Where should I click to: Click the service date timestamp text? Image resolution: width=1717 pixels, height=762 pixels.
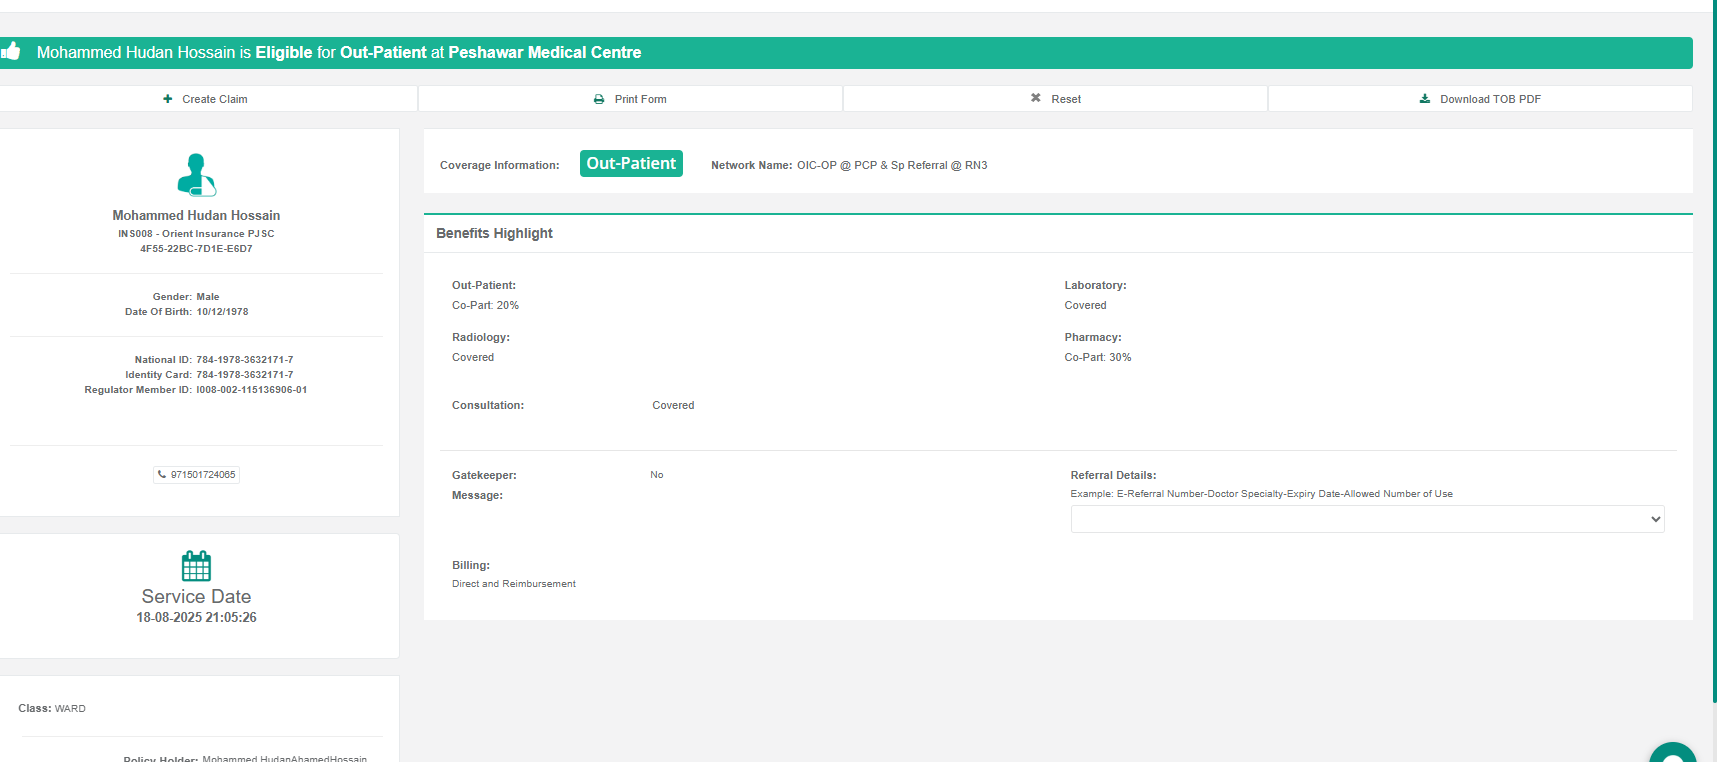(196, 618)
